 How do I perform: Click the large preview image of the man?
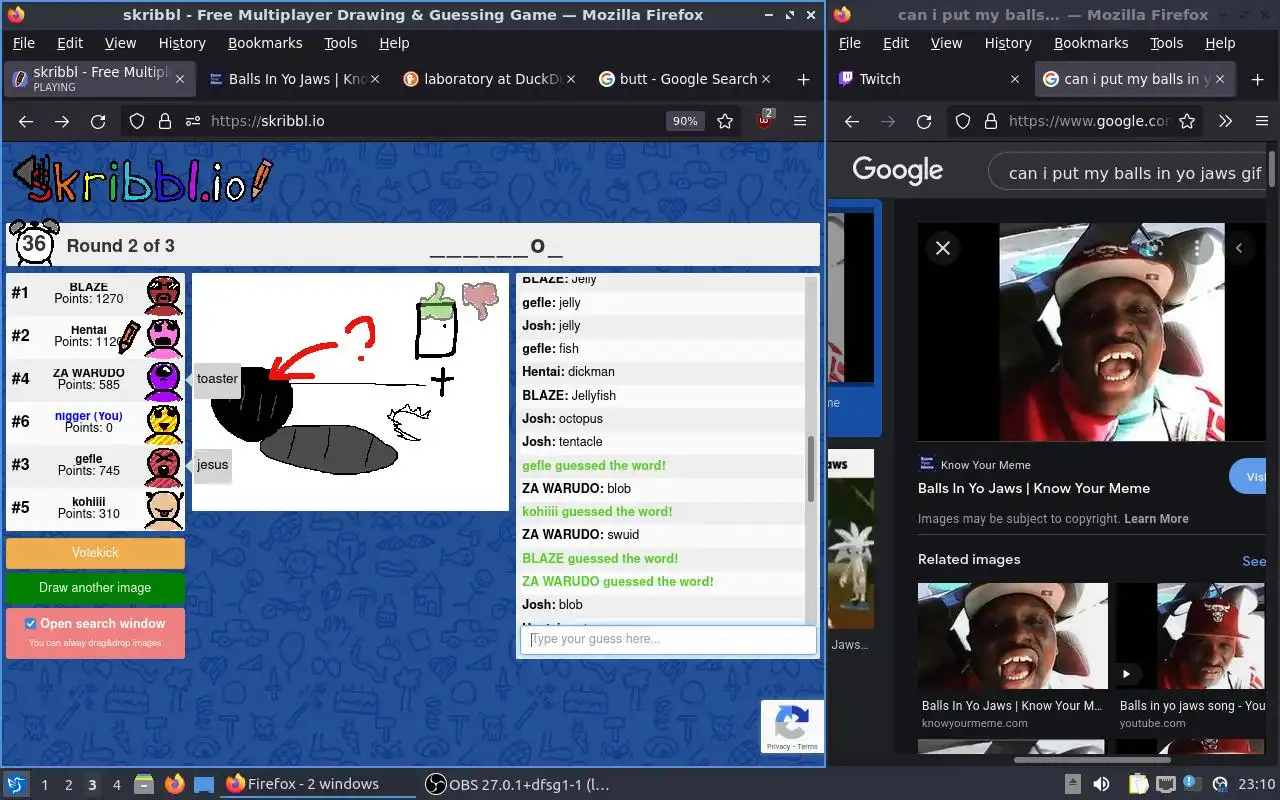[1112, 332]
